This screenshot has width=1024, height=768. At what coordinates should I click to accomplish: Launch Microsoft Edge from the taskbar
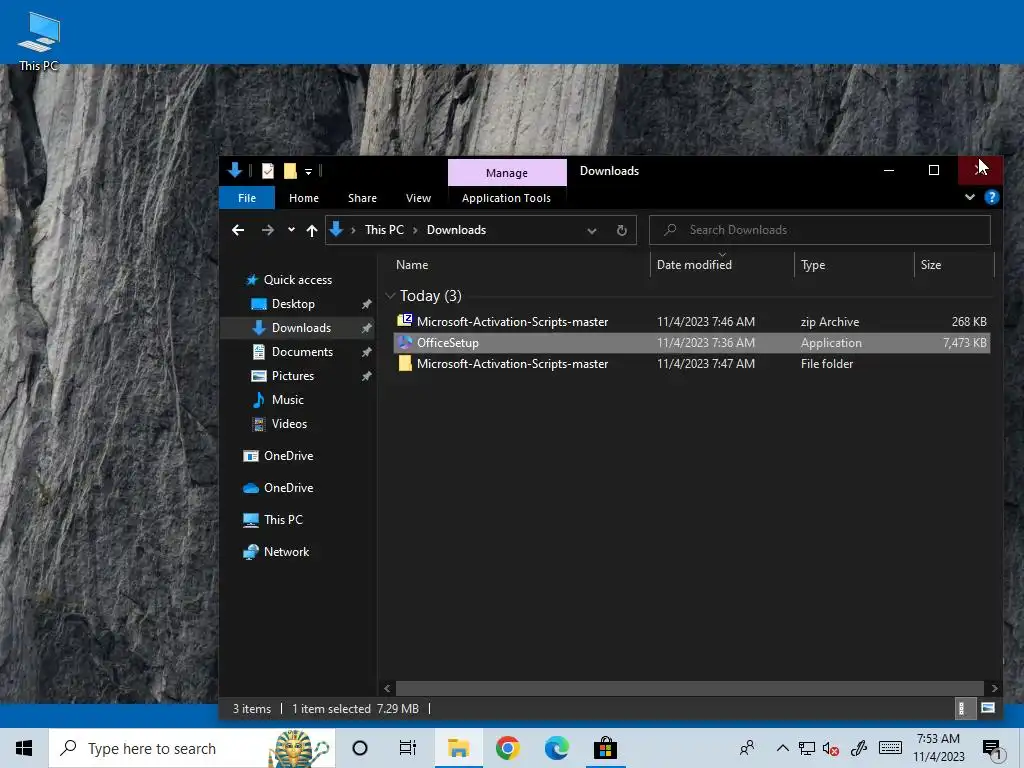tap(556, 748)
